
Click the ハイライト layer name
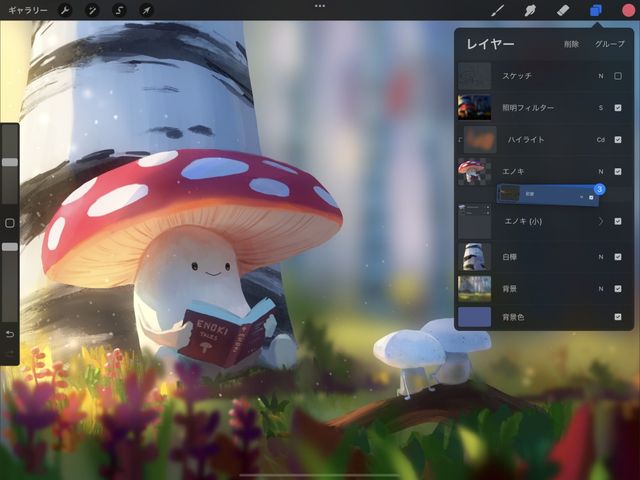point(526,140)
